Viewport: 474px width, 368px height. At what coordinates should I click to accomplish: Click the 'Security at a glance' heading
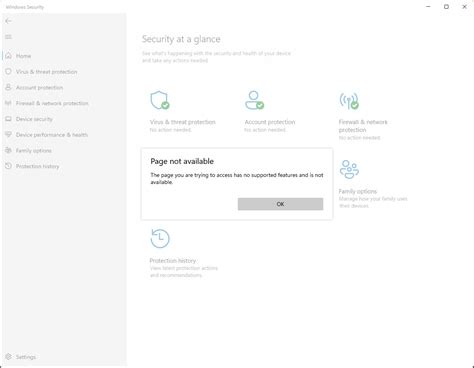181,39
